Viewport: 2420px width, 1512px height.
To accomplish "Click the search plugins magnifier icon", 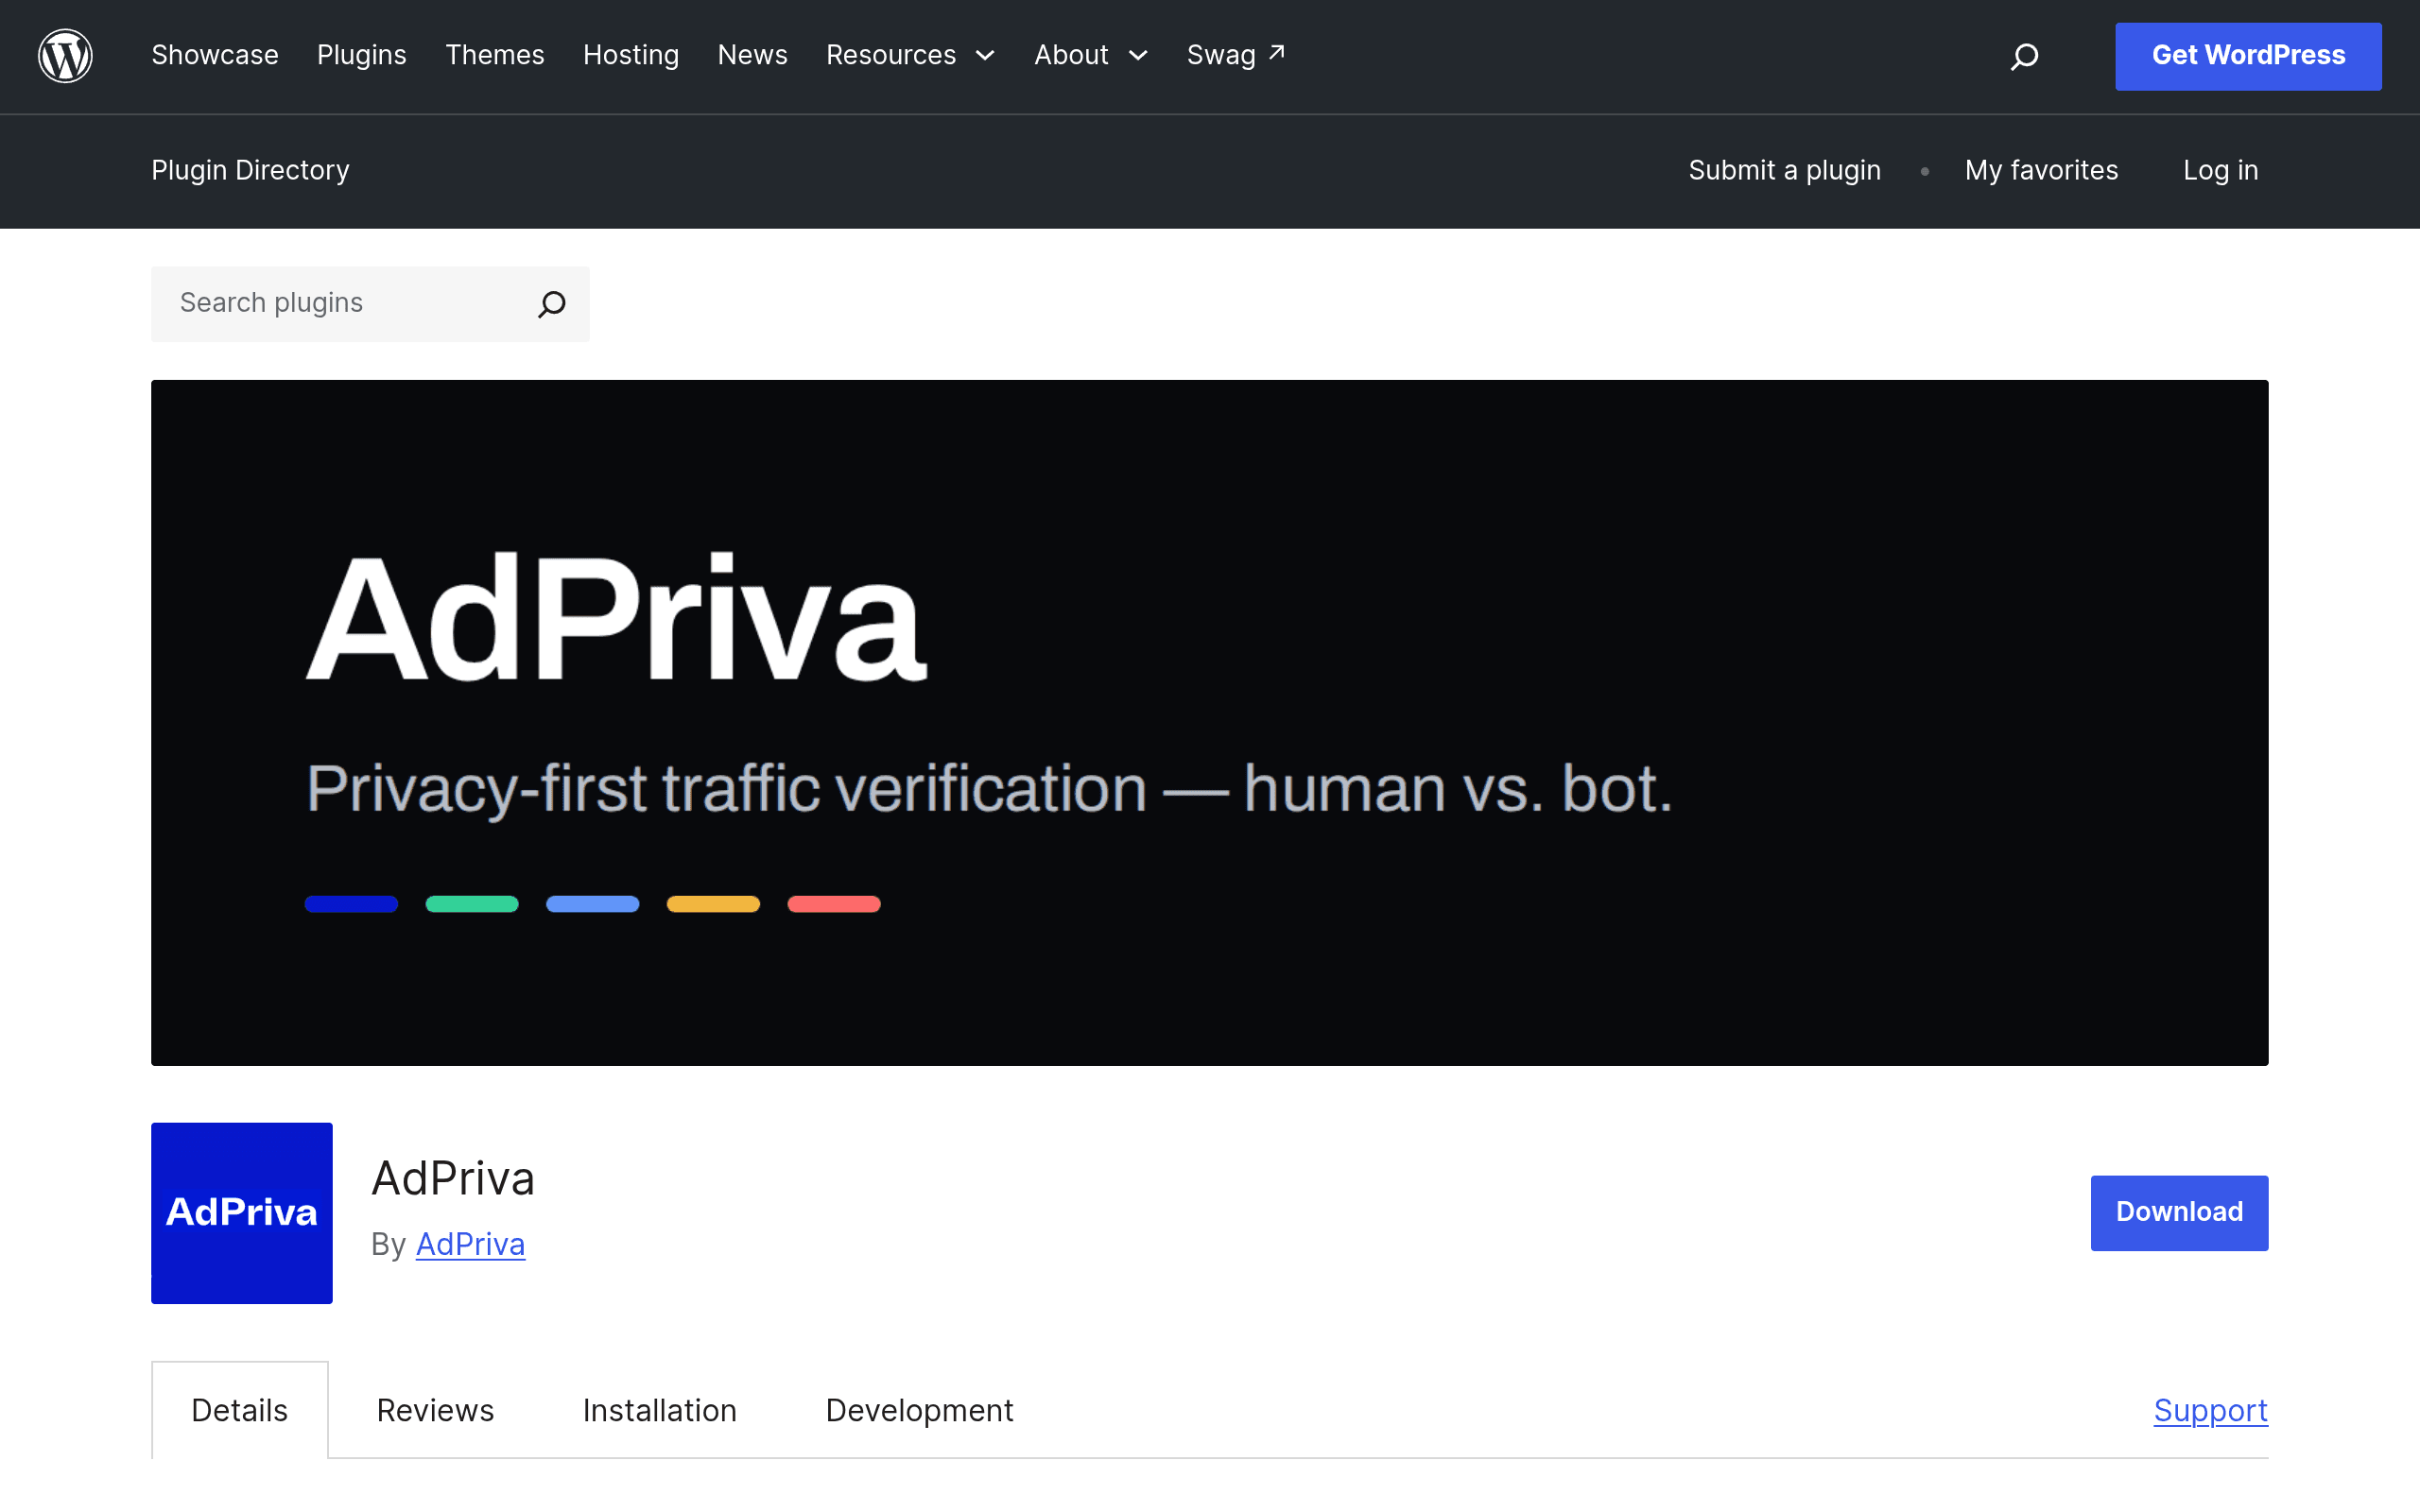I will point(552,304).
